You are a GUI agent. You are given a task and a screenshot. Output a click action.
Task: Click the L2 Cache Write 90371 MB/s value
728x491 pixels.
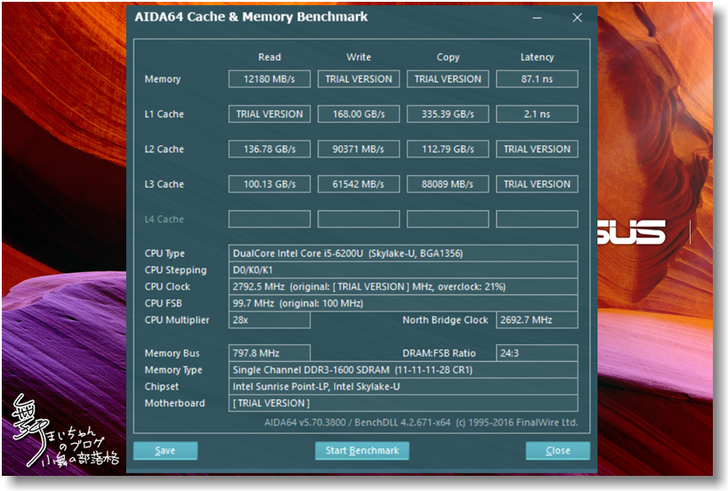click(x=358, y=149)
